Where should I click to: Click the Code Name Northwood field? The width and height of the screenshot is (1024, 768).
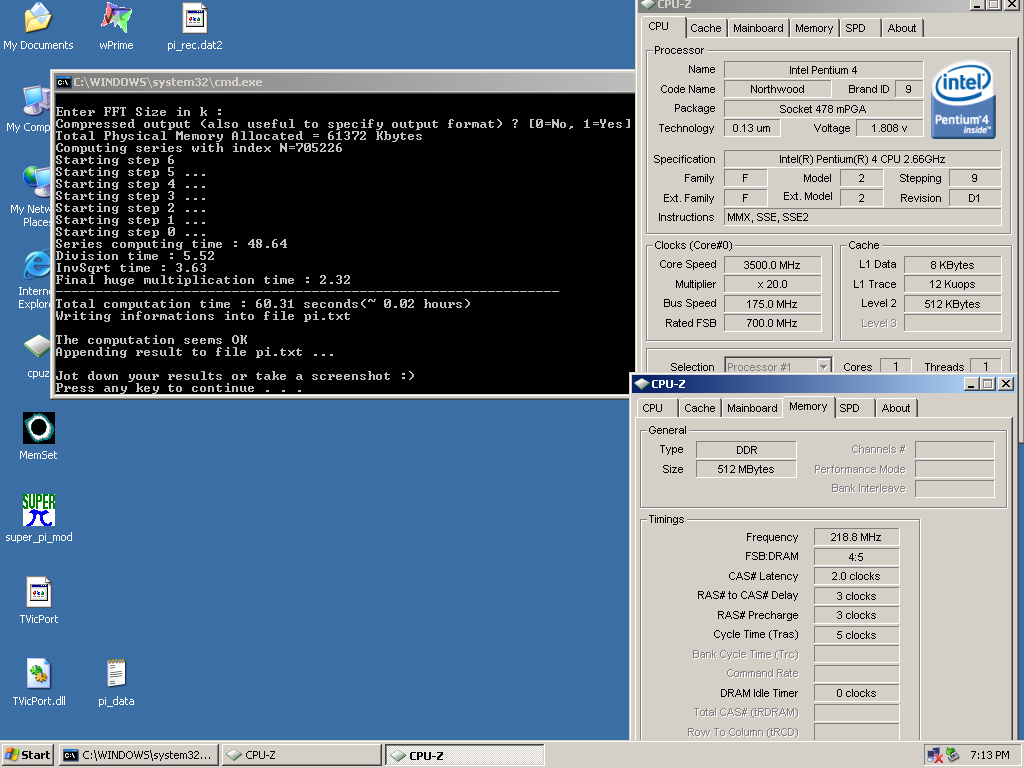click(x=777, y=89)
